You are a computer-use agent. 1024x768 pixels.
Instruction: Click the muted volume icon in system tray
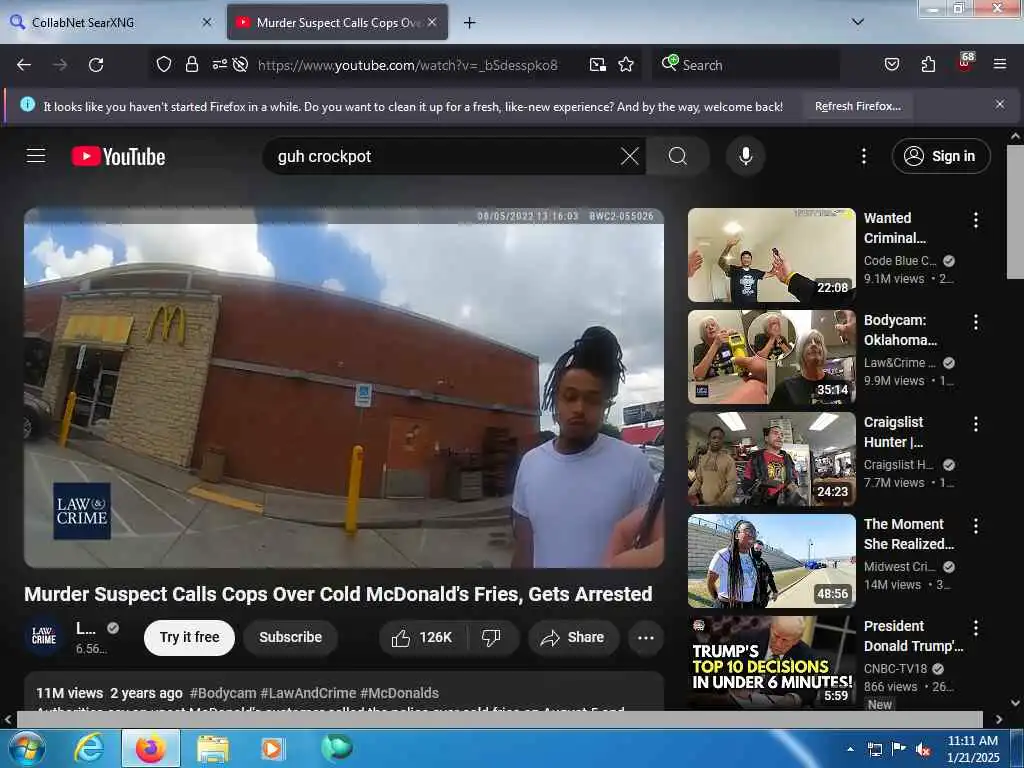pyautogui.click(x=923, y=750)
